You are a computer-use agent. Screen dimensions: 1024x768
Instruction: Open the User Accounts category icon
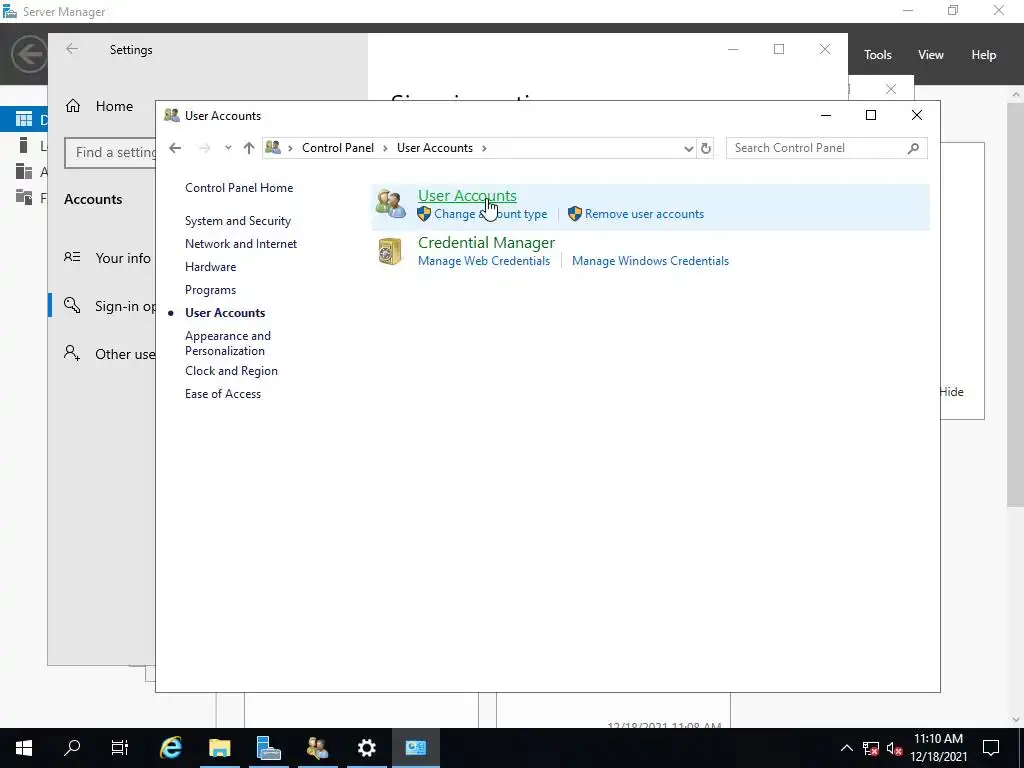pyautogui.click(x=391, y=204)
